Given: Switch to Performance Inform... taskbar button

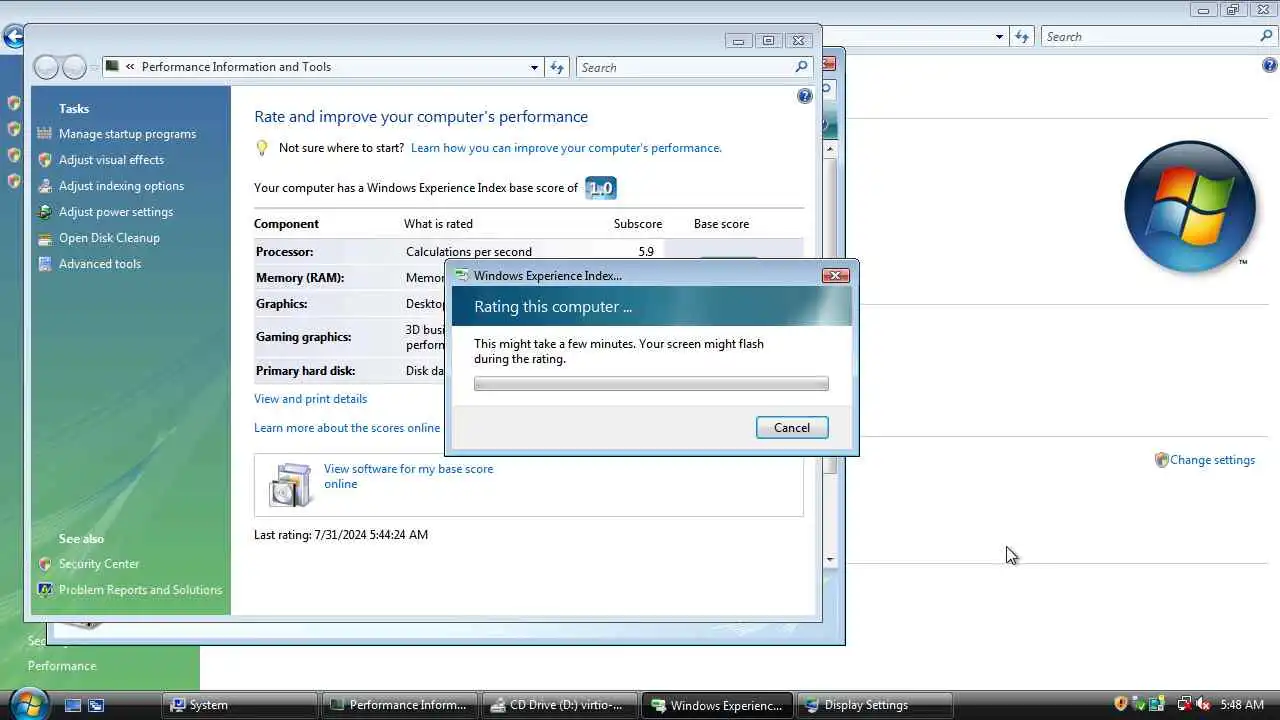Looking at the screenshot, I should pyautogui.click(x=399, y=705).
